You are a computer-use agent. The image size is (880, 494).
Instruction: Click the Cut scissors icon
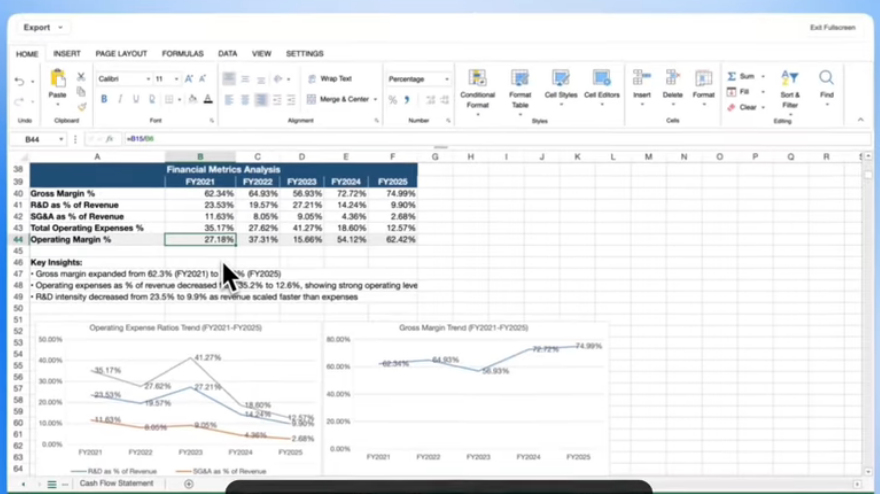(81, 77)
